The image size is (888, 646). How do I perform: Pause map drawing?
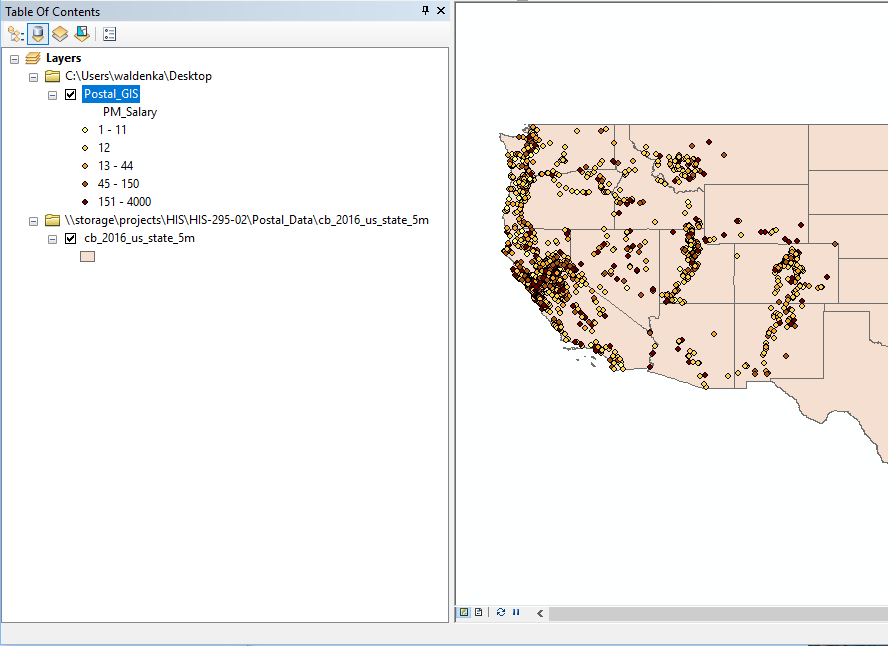pyautogui.click(x=516, y=612)
